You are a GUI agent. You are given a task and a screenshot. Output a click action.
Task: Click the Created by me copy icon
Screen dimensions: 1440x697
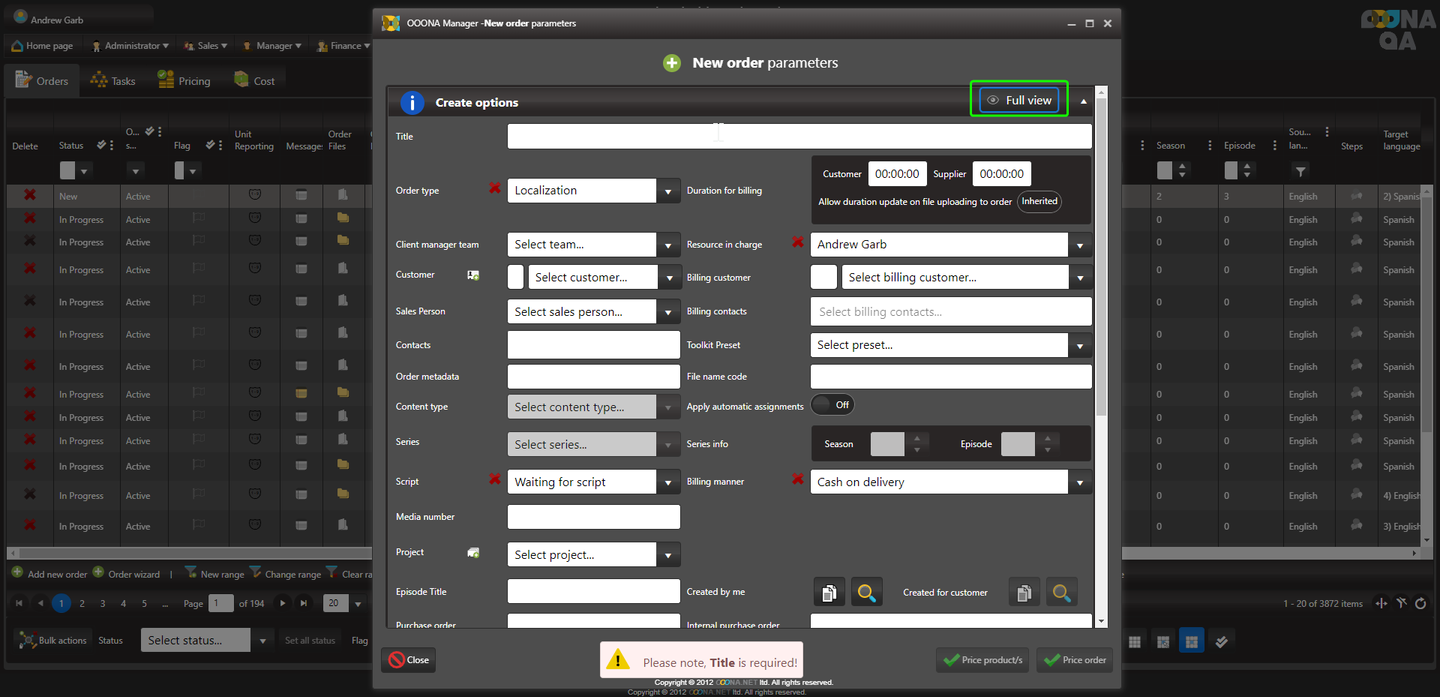(829, 593)
